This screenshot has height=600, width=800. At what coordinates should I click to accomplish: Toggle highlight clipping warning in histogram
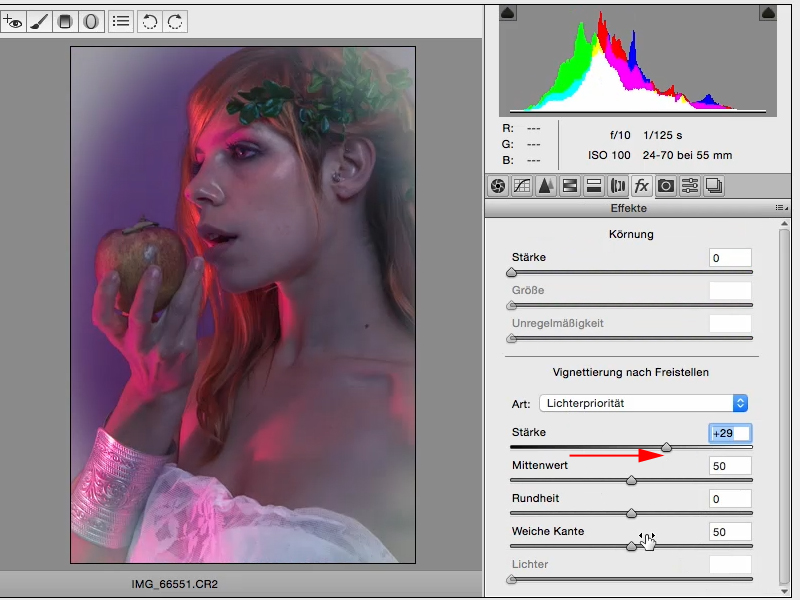coord(768,13)
